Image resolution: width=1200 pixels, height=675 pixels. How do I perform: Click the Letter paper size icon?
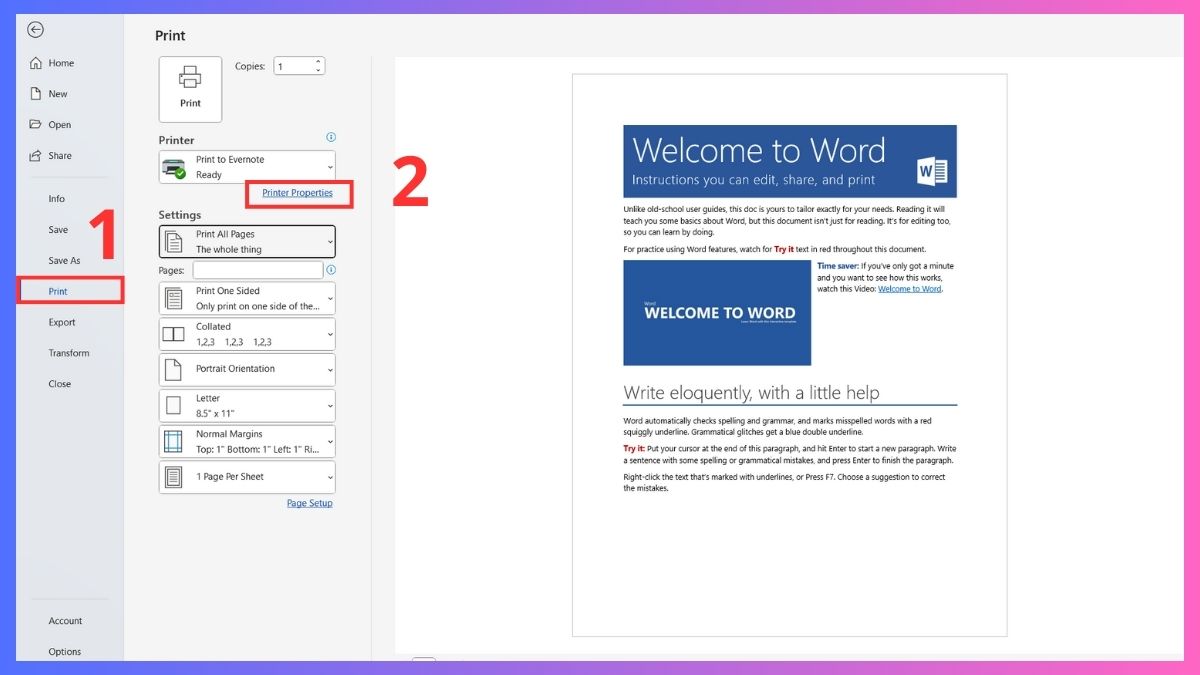(x=173, y=405)
